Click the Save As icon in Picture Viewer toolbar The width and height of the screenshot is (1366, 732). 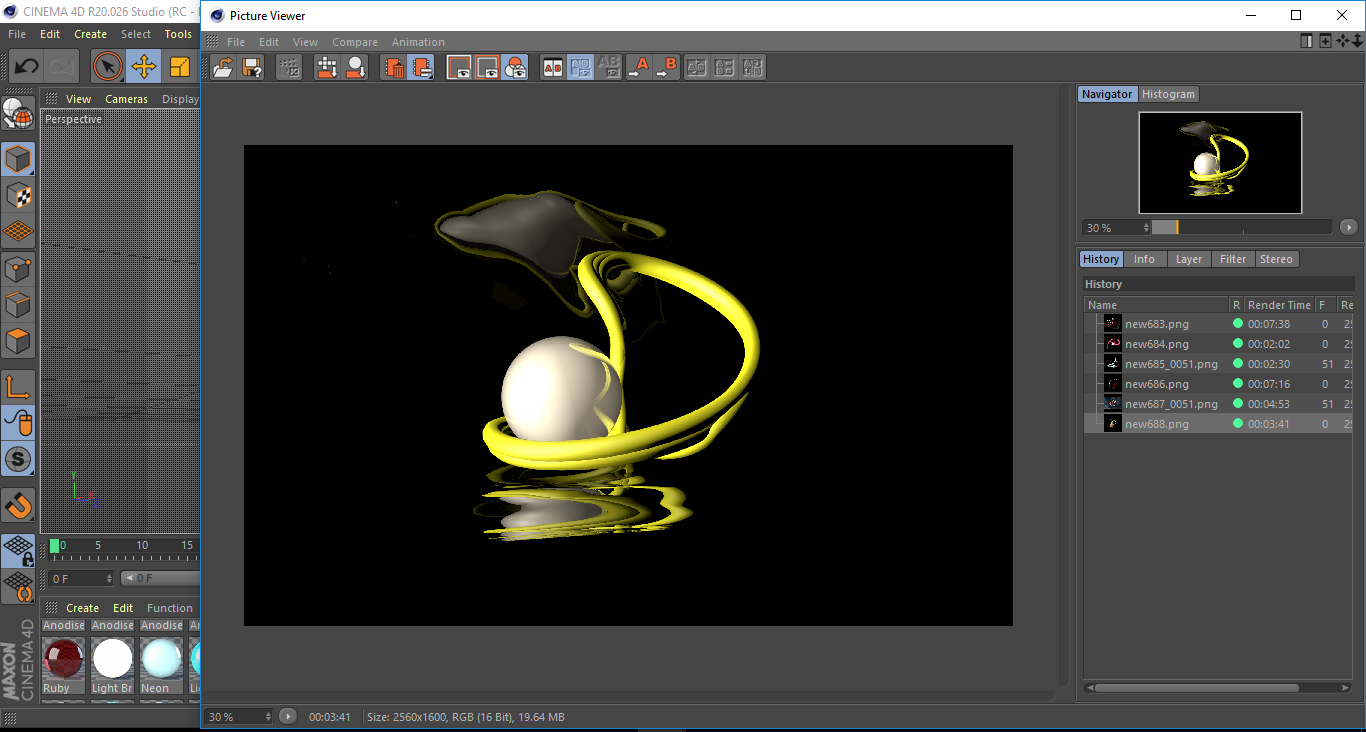252,67
